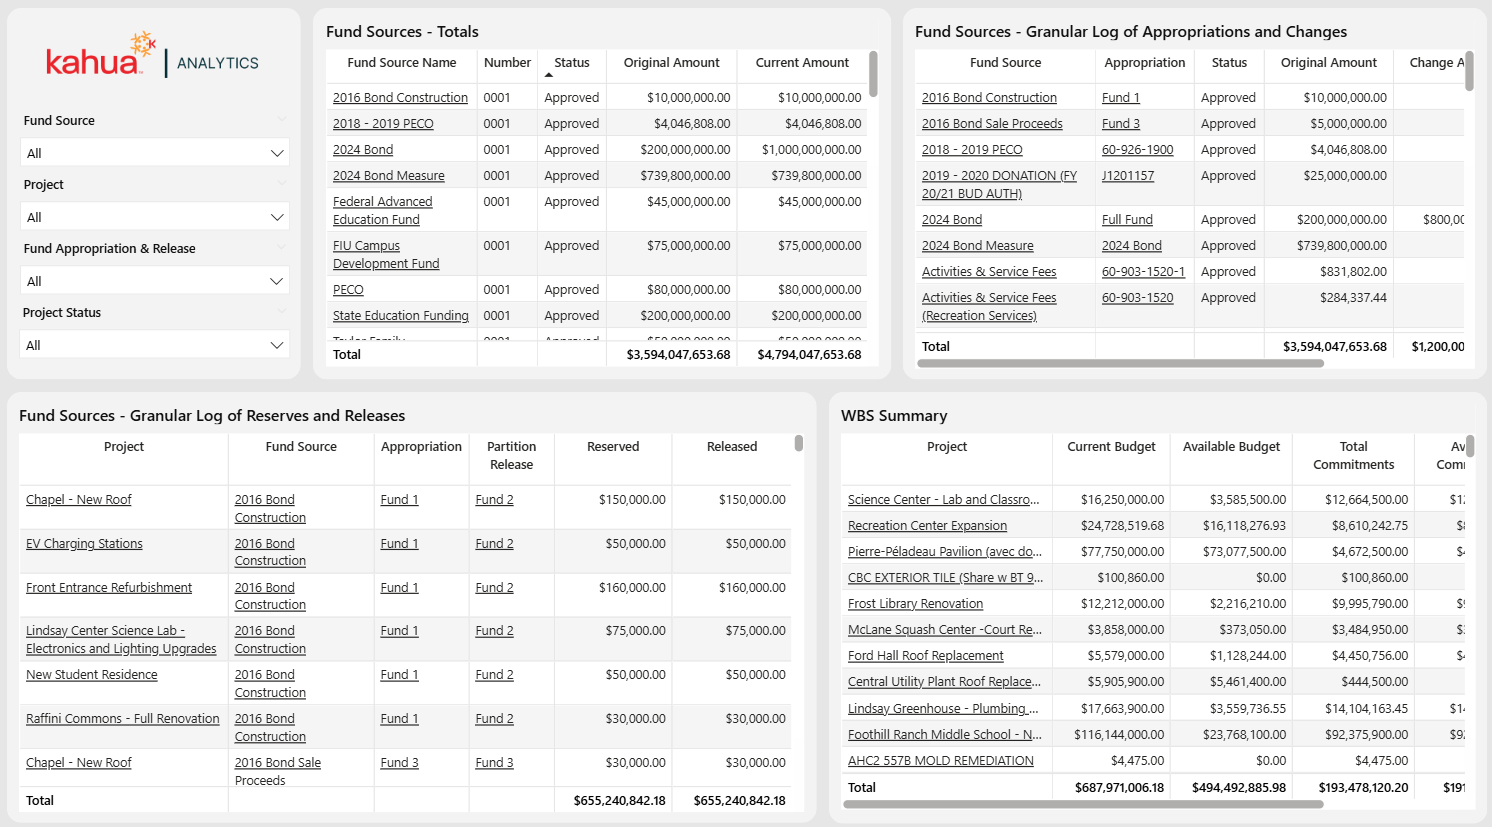Sort Reserves table by Released column header
This screenshot has width=1492, height=827.
[x=731, y=447]
